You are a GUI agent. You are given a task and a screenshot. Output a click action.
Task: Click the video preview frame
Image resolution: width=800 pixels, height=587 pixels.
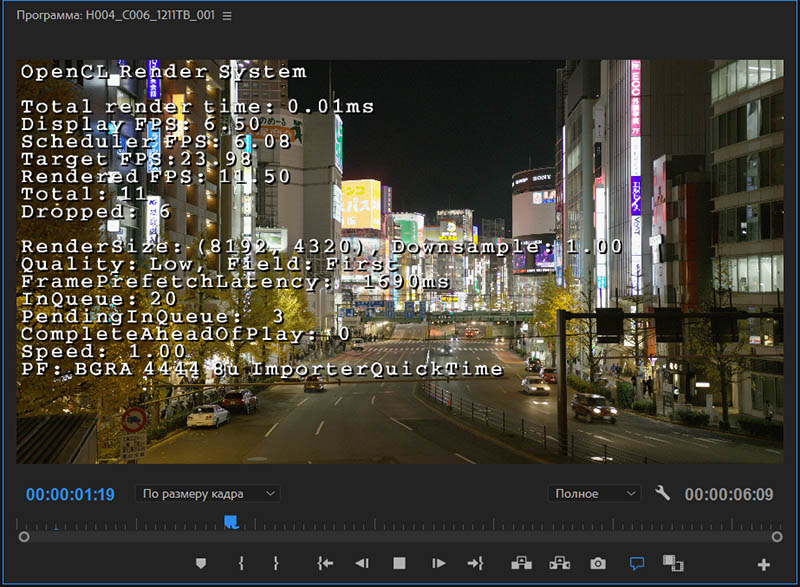pos(400,262)
